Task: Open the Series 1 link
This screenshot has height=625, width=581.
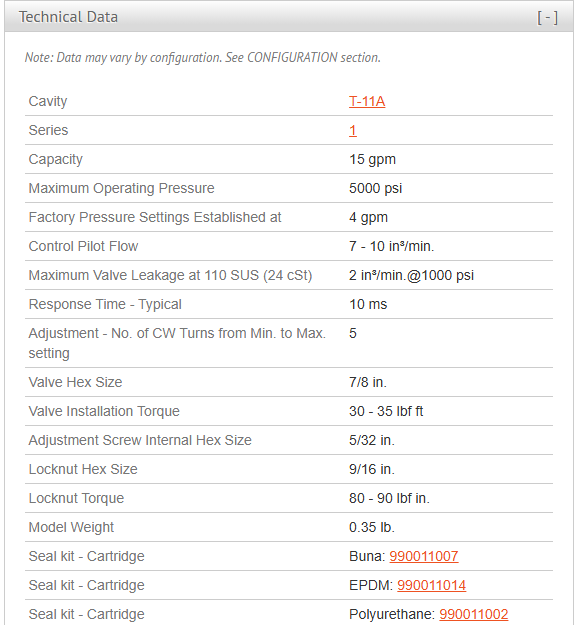Action: click(x=353, y=130)
